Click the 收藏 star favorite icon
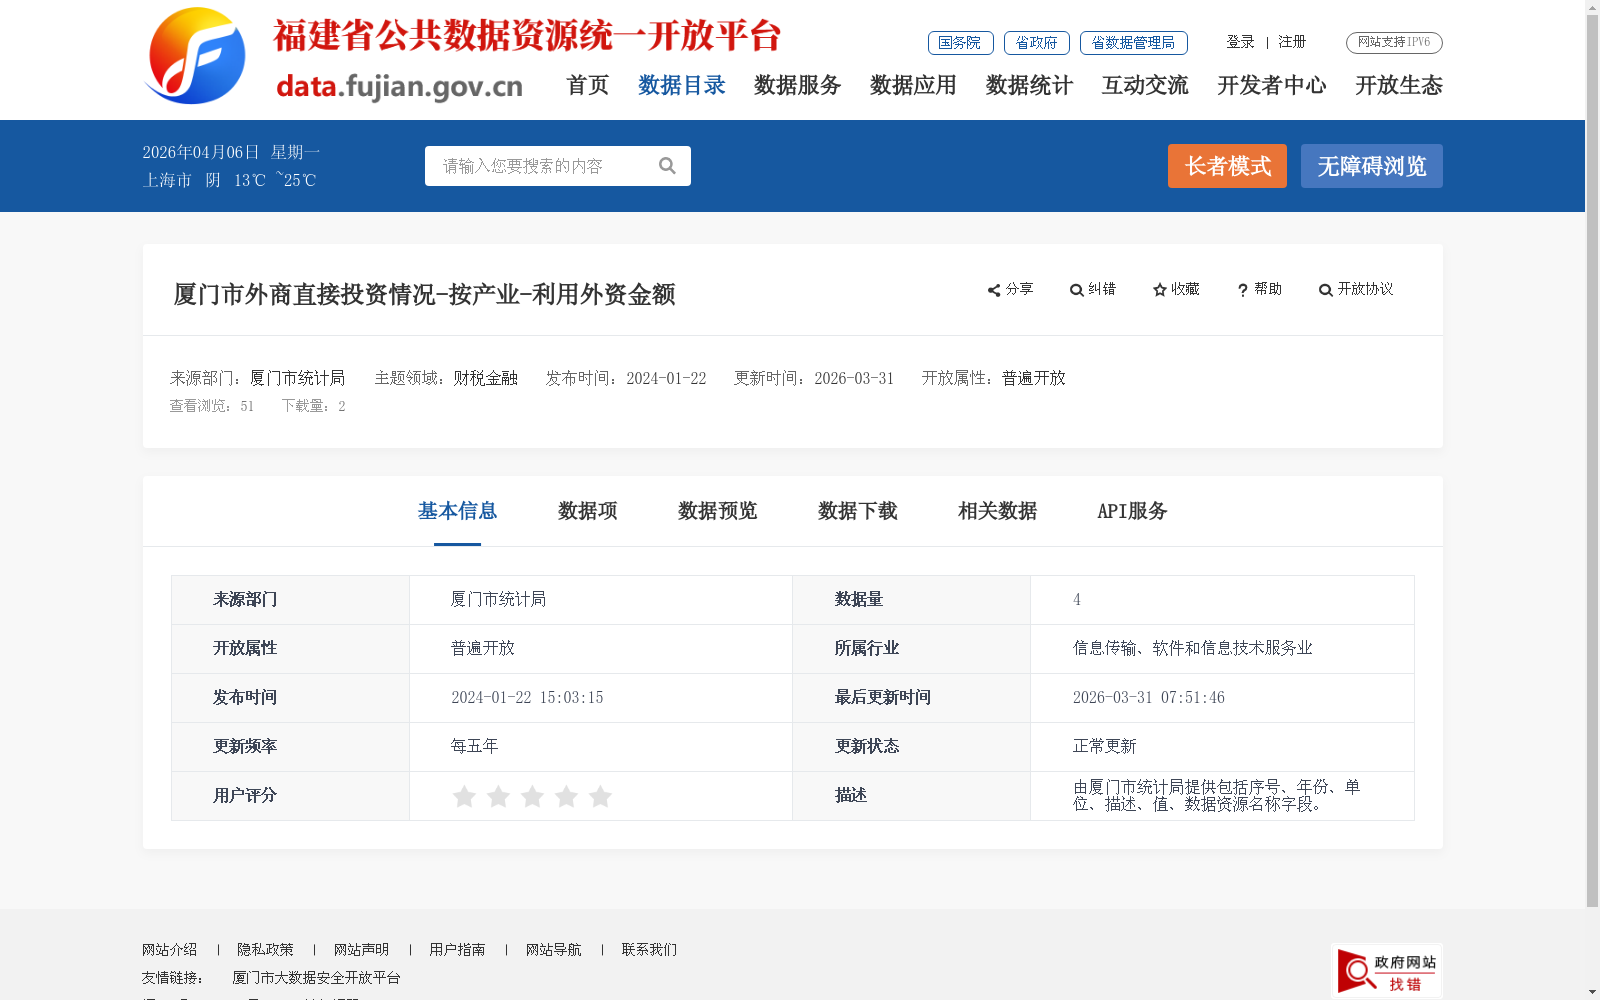The image size is (1600, 1000). click(x=1159, y=290)
